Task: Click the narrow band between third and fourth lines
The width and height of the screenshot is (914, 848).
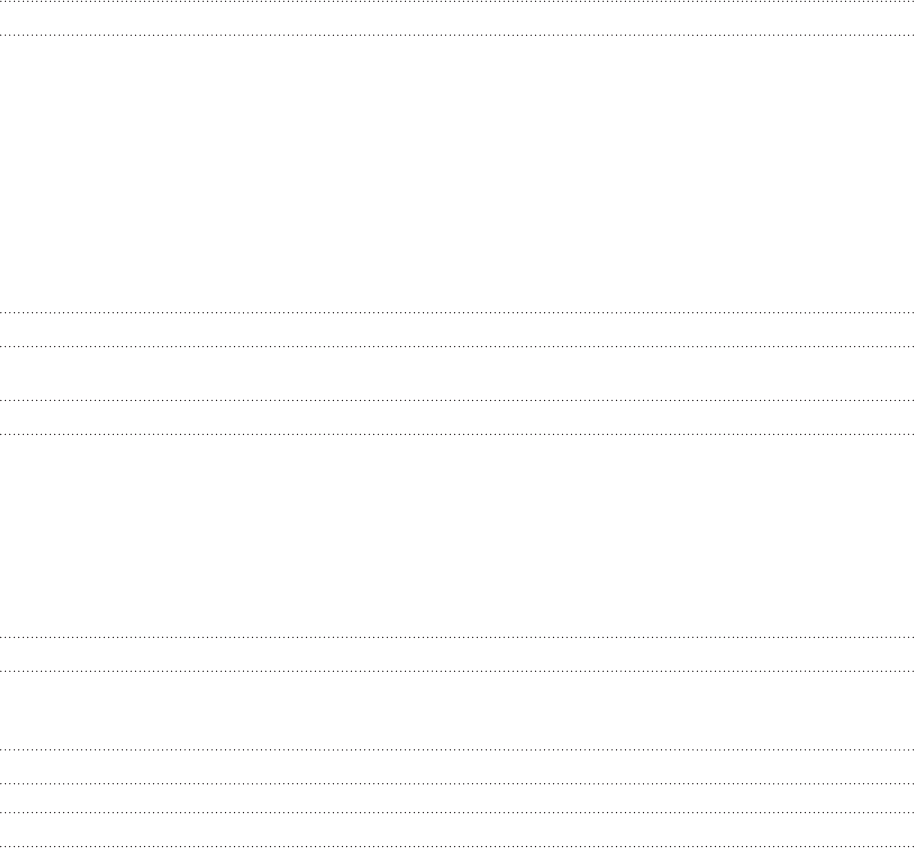Action: click(457, 330)
